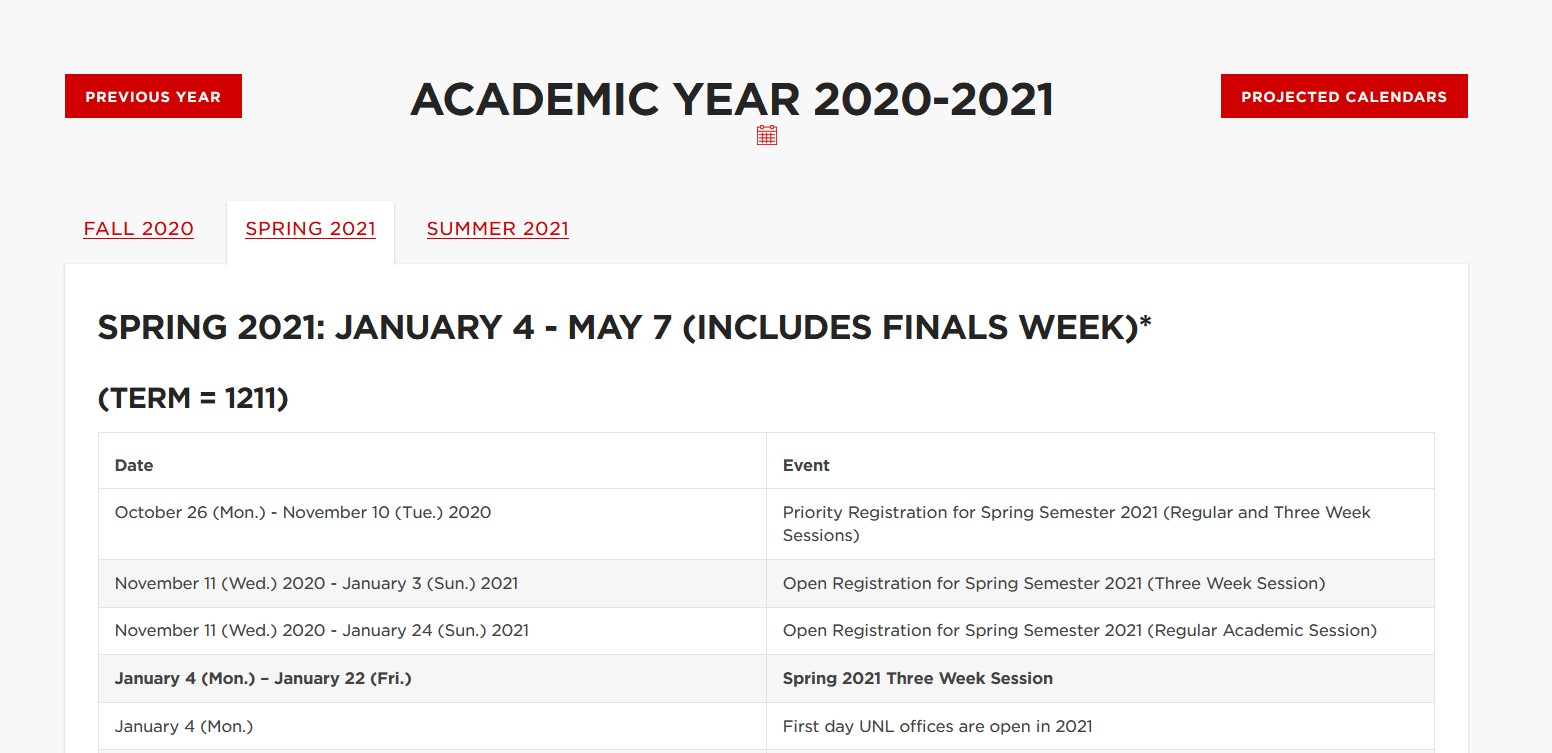Click the Term = 1211 subheading

tap(193, 399)
